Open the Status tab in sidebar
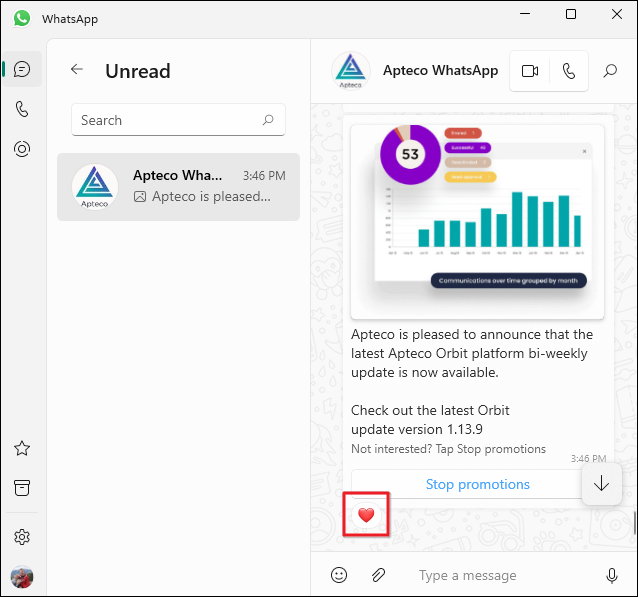 coord(22,149)
